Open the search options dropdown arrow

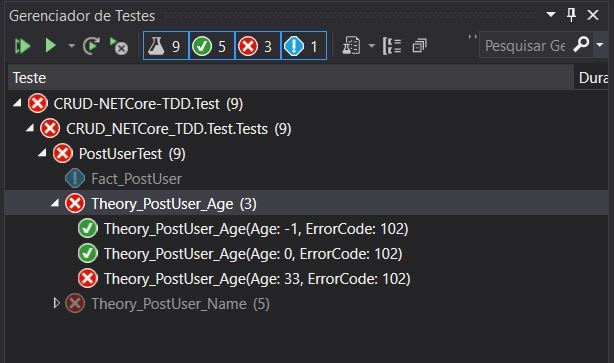pos(600,45)
